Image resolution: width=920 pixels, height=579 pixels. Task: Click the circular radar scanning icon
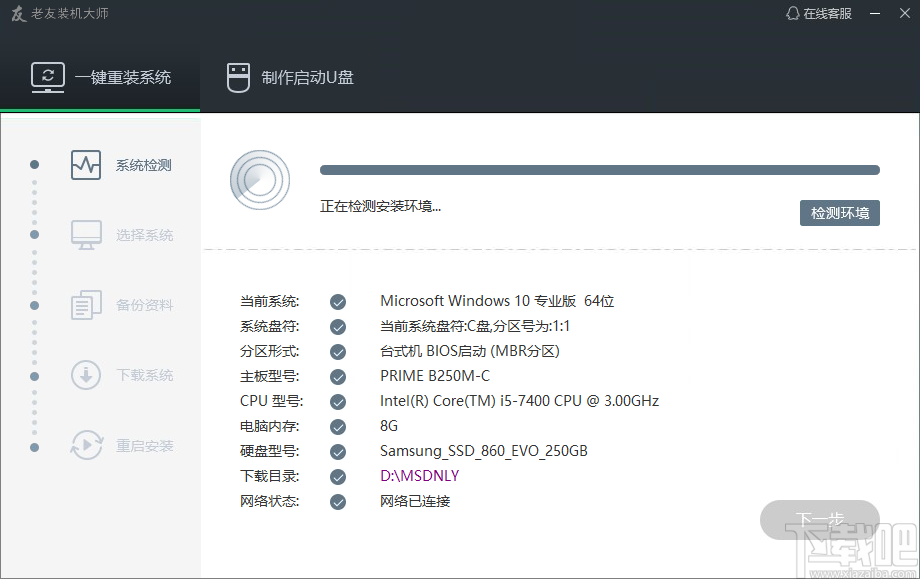[260, 180]
